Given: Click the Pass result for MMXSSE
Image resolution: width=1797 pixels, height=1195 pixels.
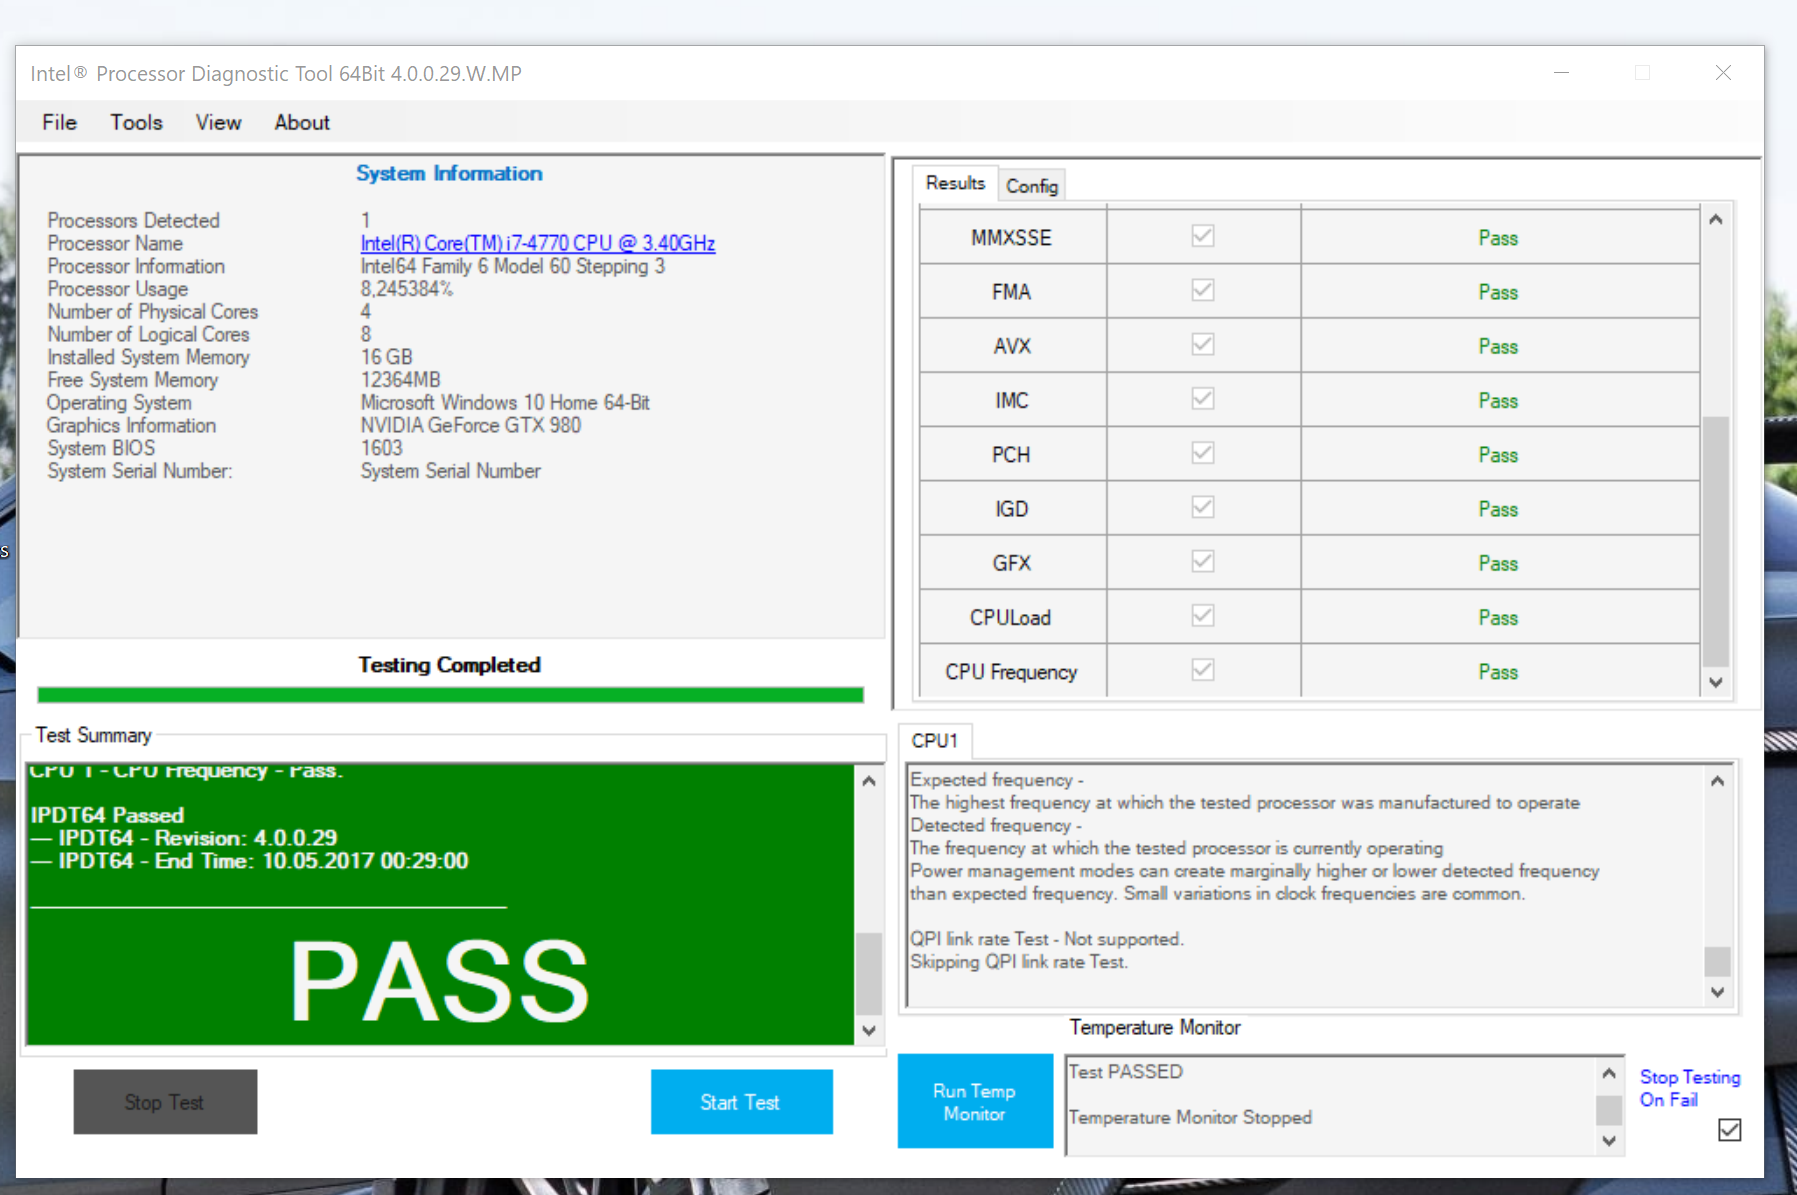Looking at the screenshot, I should pos(1498,237).
